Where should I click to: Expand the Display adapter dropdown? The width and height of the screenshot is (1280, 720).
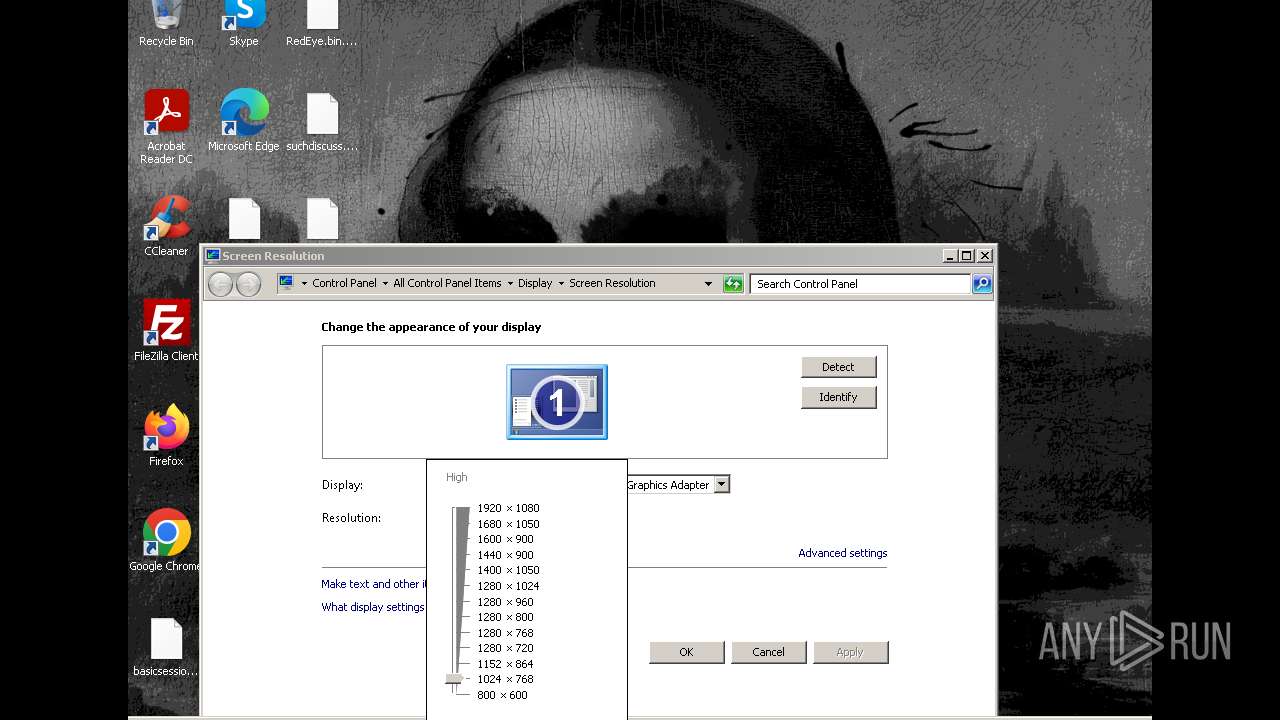click(x=722, y=485)
